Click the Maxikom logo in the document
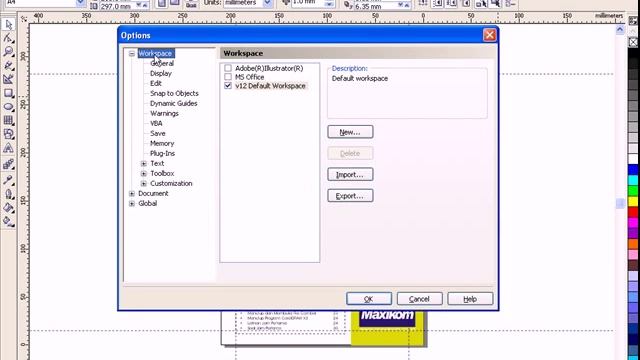 pos(387,317)
